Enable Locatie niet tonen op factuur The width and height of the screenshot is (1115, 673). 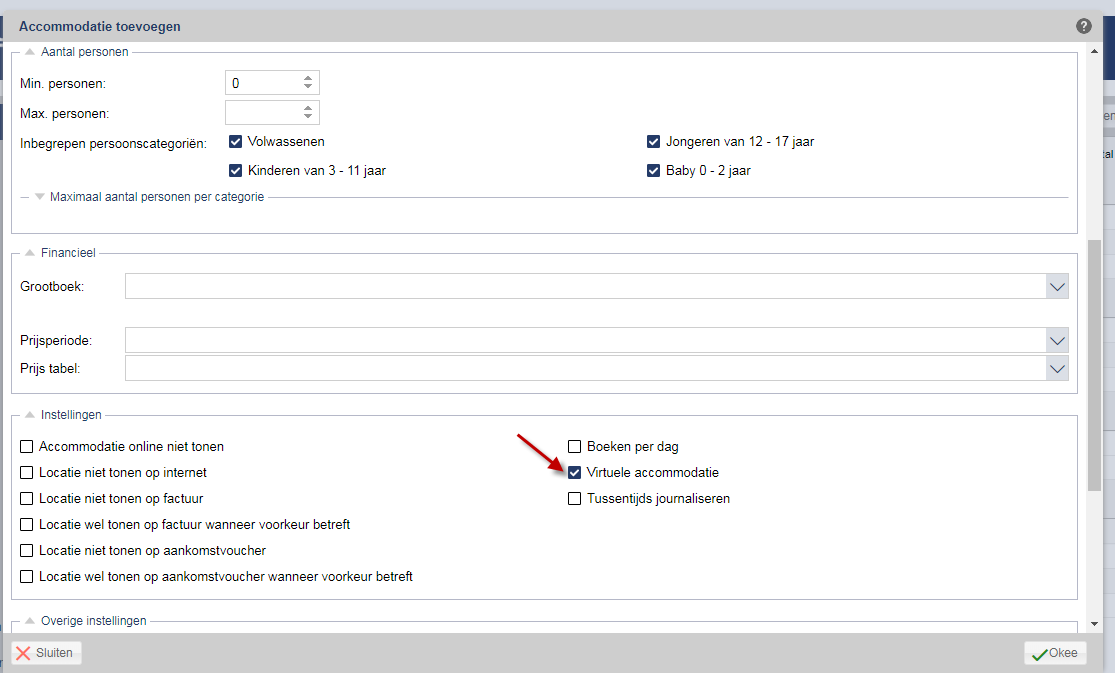click(27, 499)
